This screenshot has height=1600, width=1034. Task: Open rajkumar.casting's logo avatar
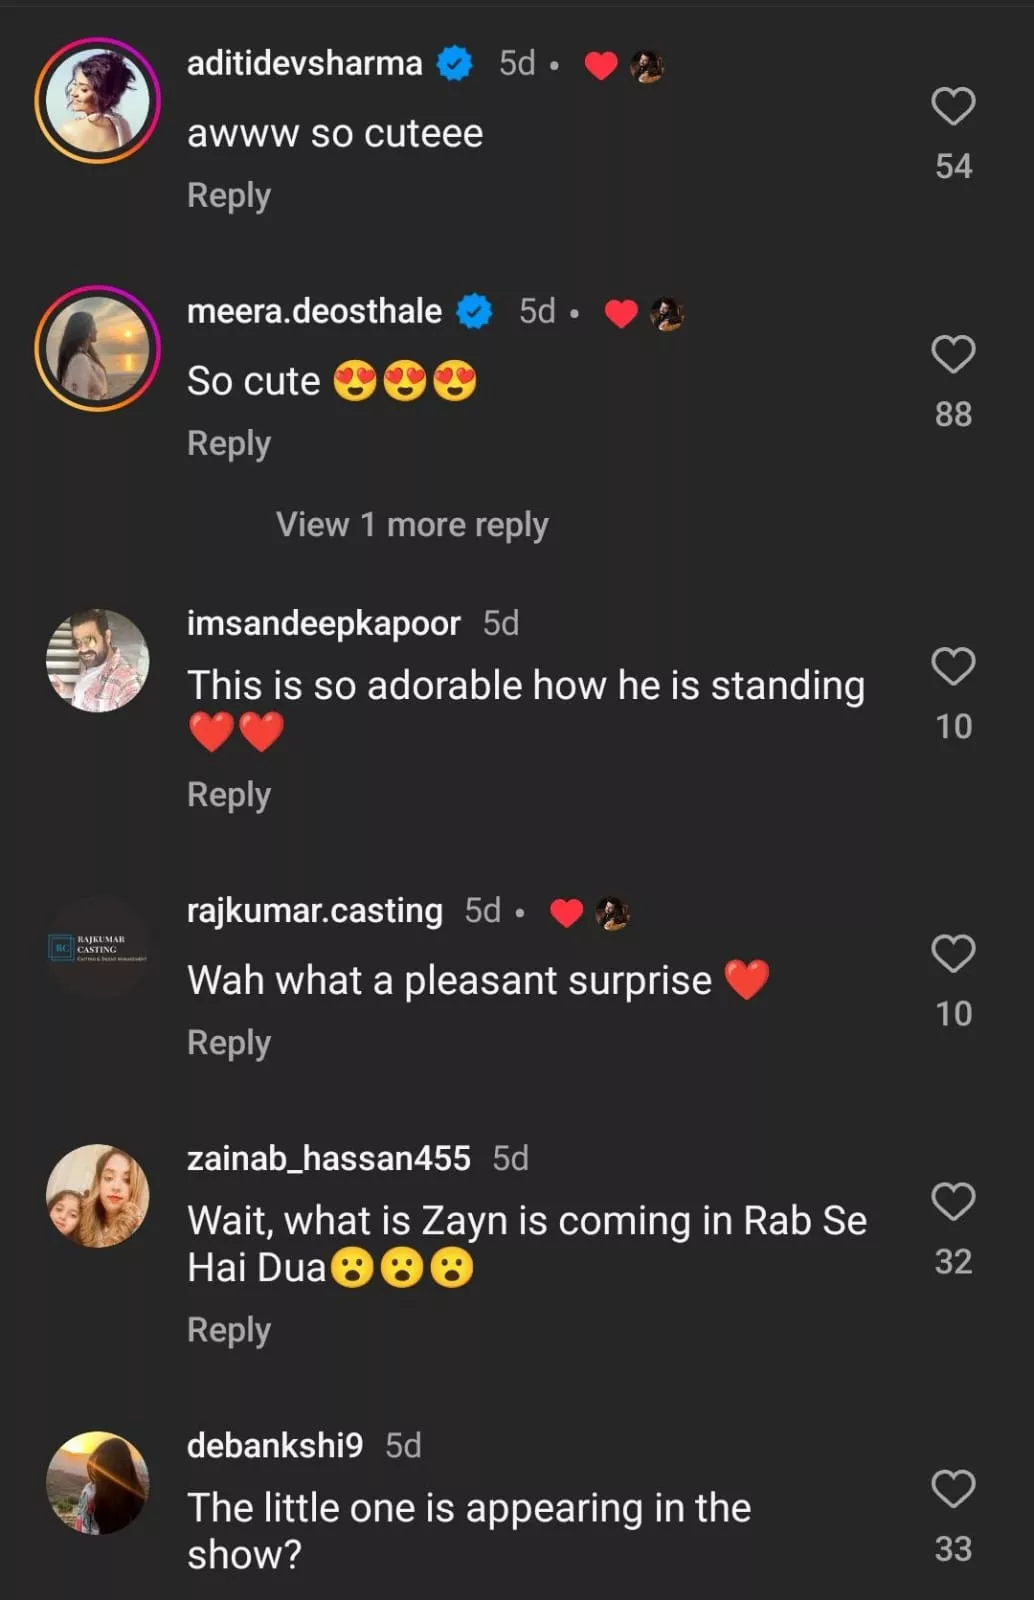point(98,947)
